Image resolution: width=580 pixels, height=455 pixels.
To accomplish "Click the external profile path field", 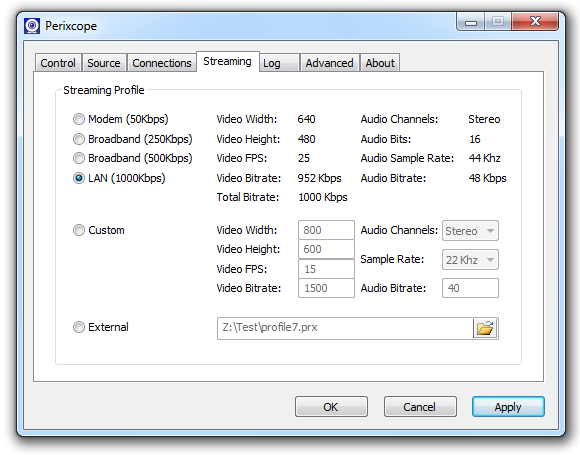I will tap(345, 328).
